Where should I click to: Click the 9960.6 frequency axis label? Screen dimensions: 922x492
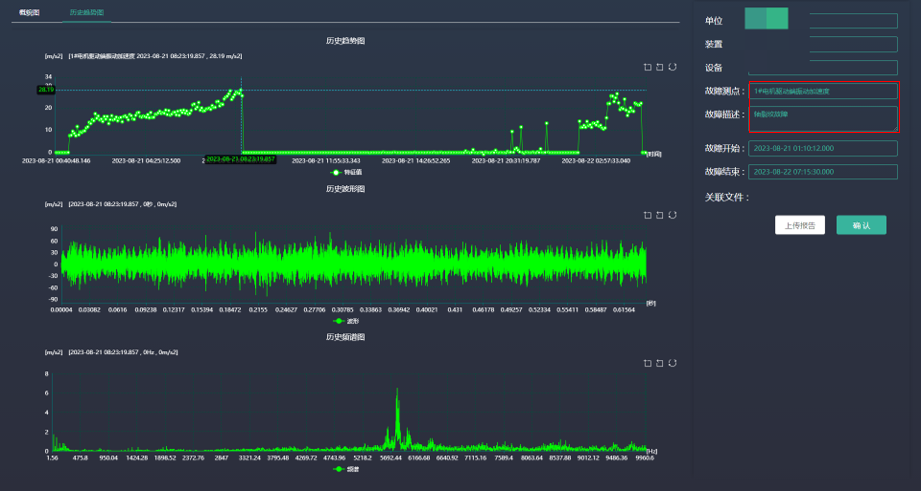point(643,457)
